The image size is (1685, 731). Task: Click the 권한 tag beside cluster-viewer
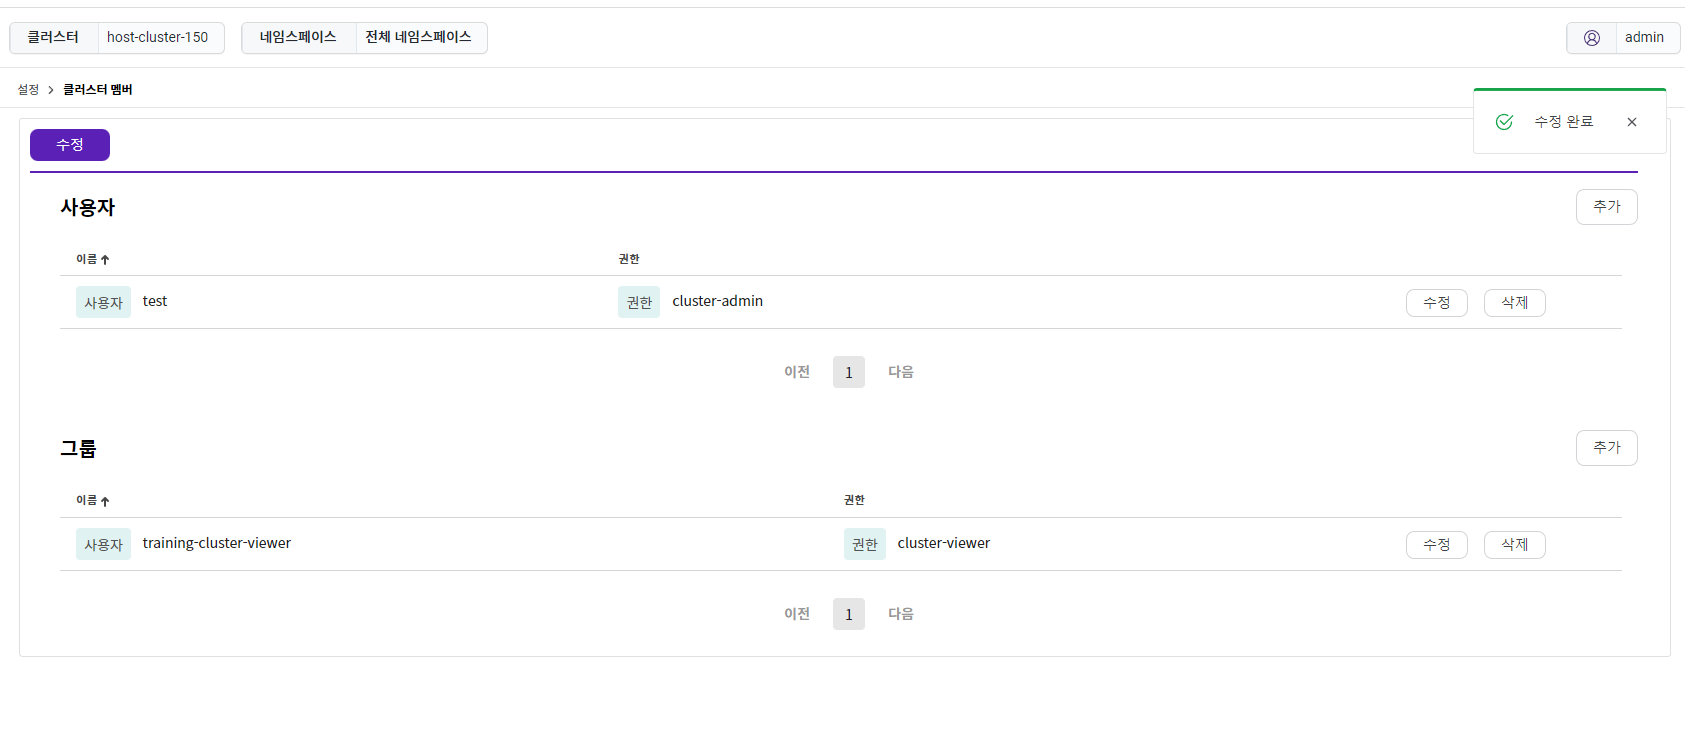pos(864,544)
